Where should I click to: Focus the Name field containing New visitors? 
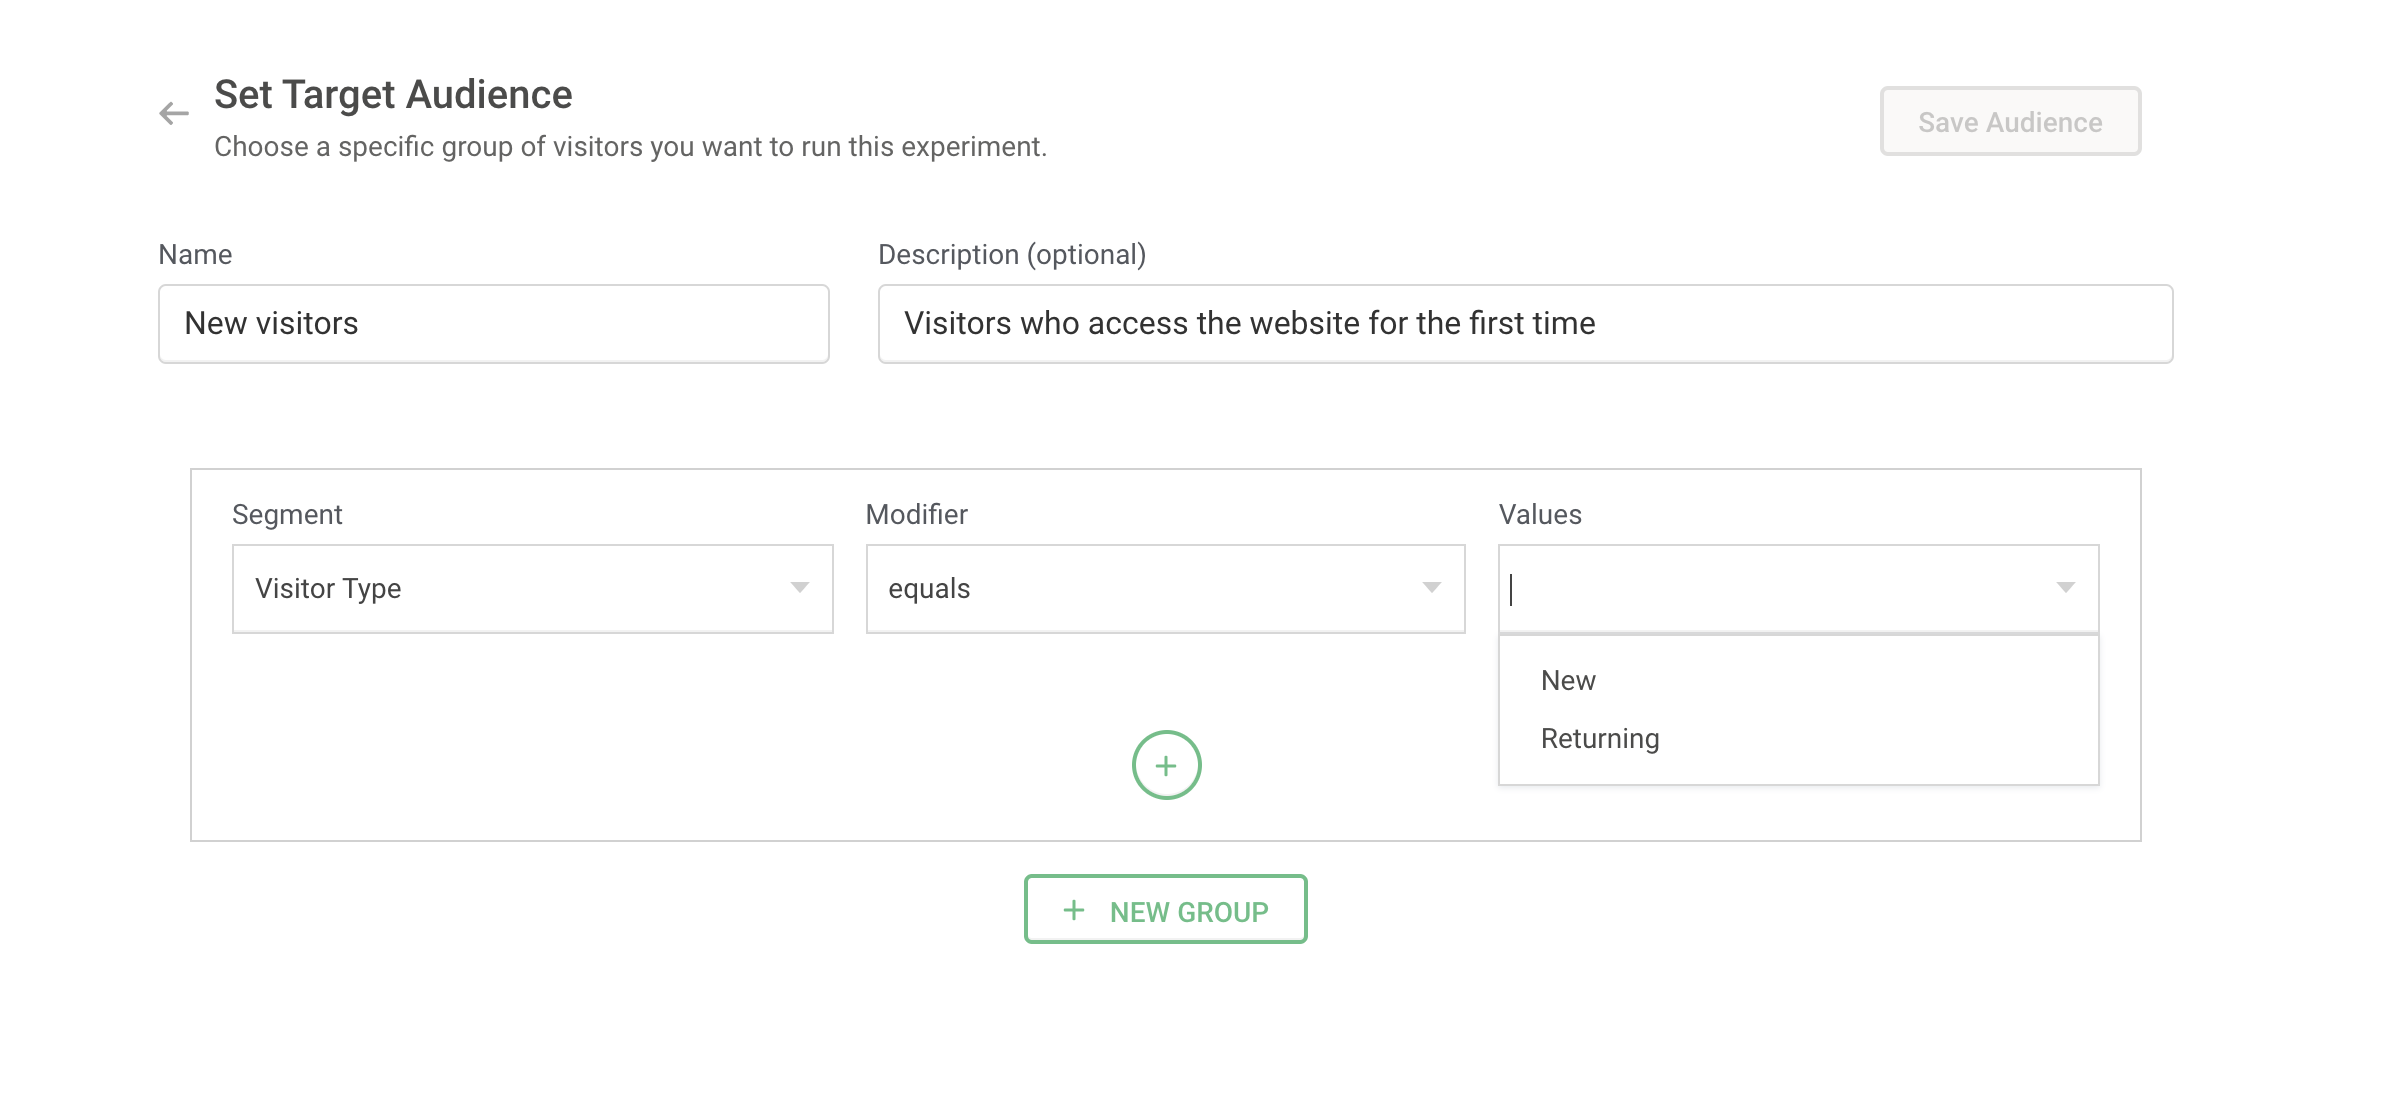pyautogui.click(x=493, y=324)
